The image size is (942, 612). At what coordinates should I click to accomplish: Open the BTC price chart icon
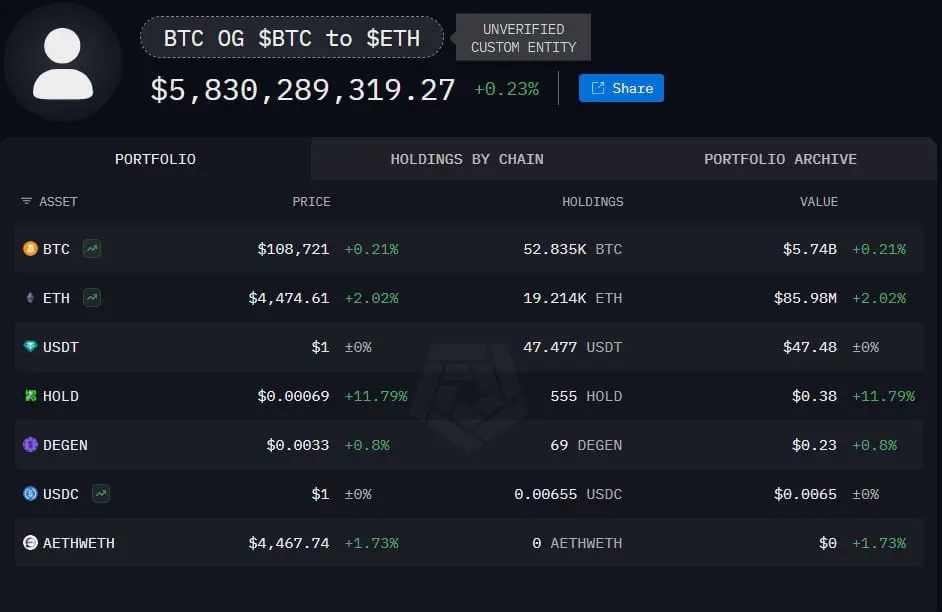coord(92,248)
